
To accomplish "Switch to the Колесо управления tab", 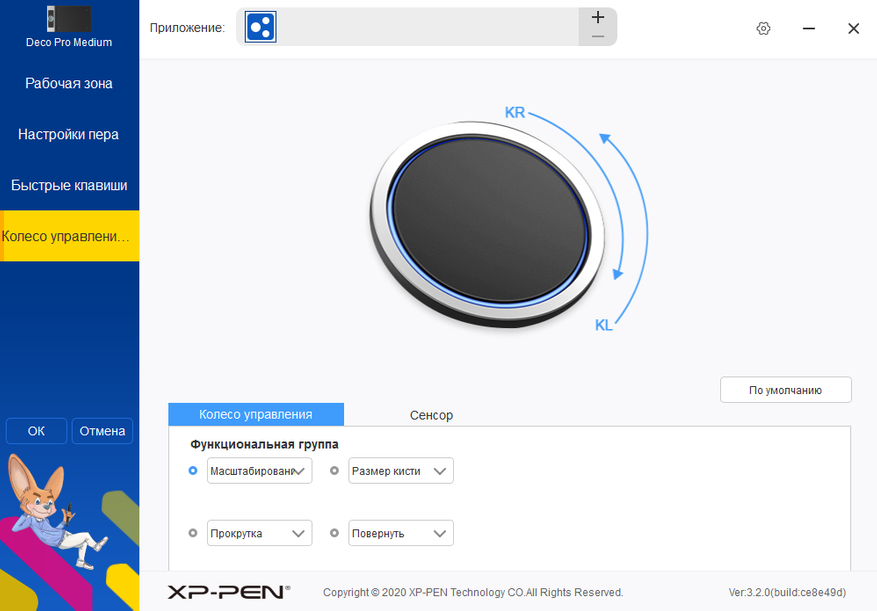I will [x=256, y=415].
